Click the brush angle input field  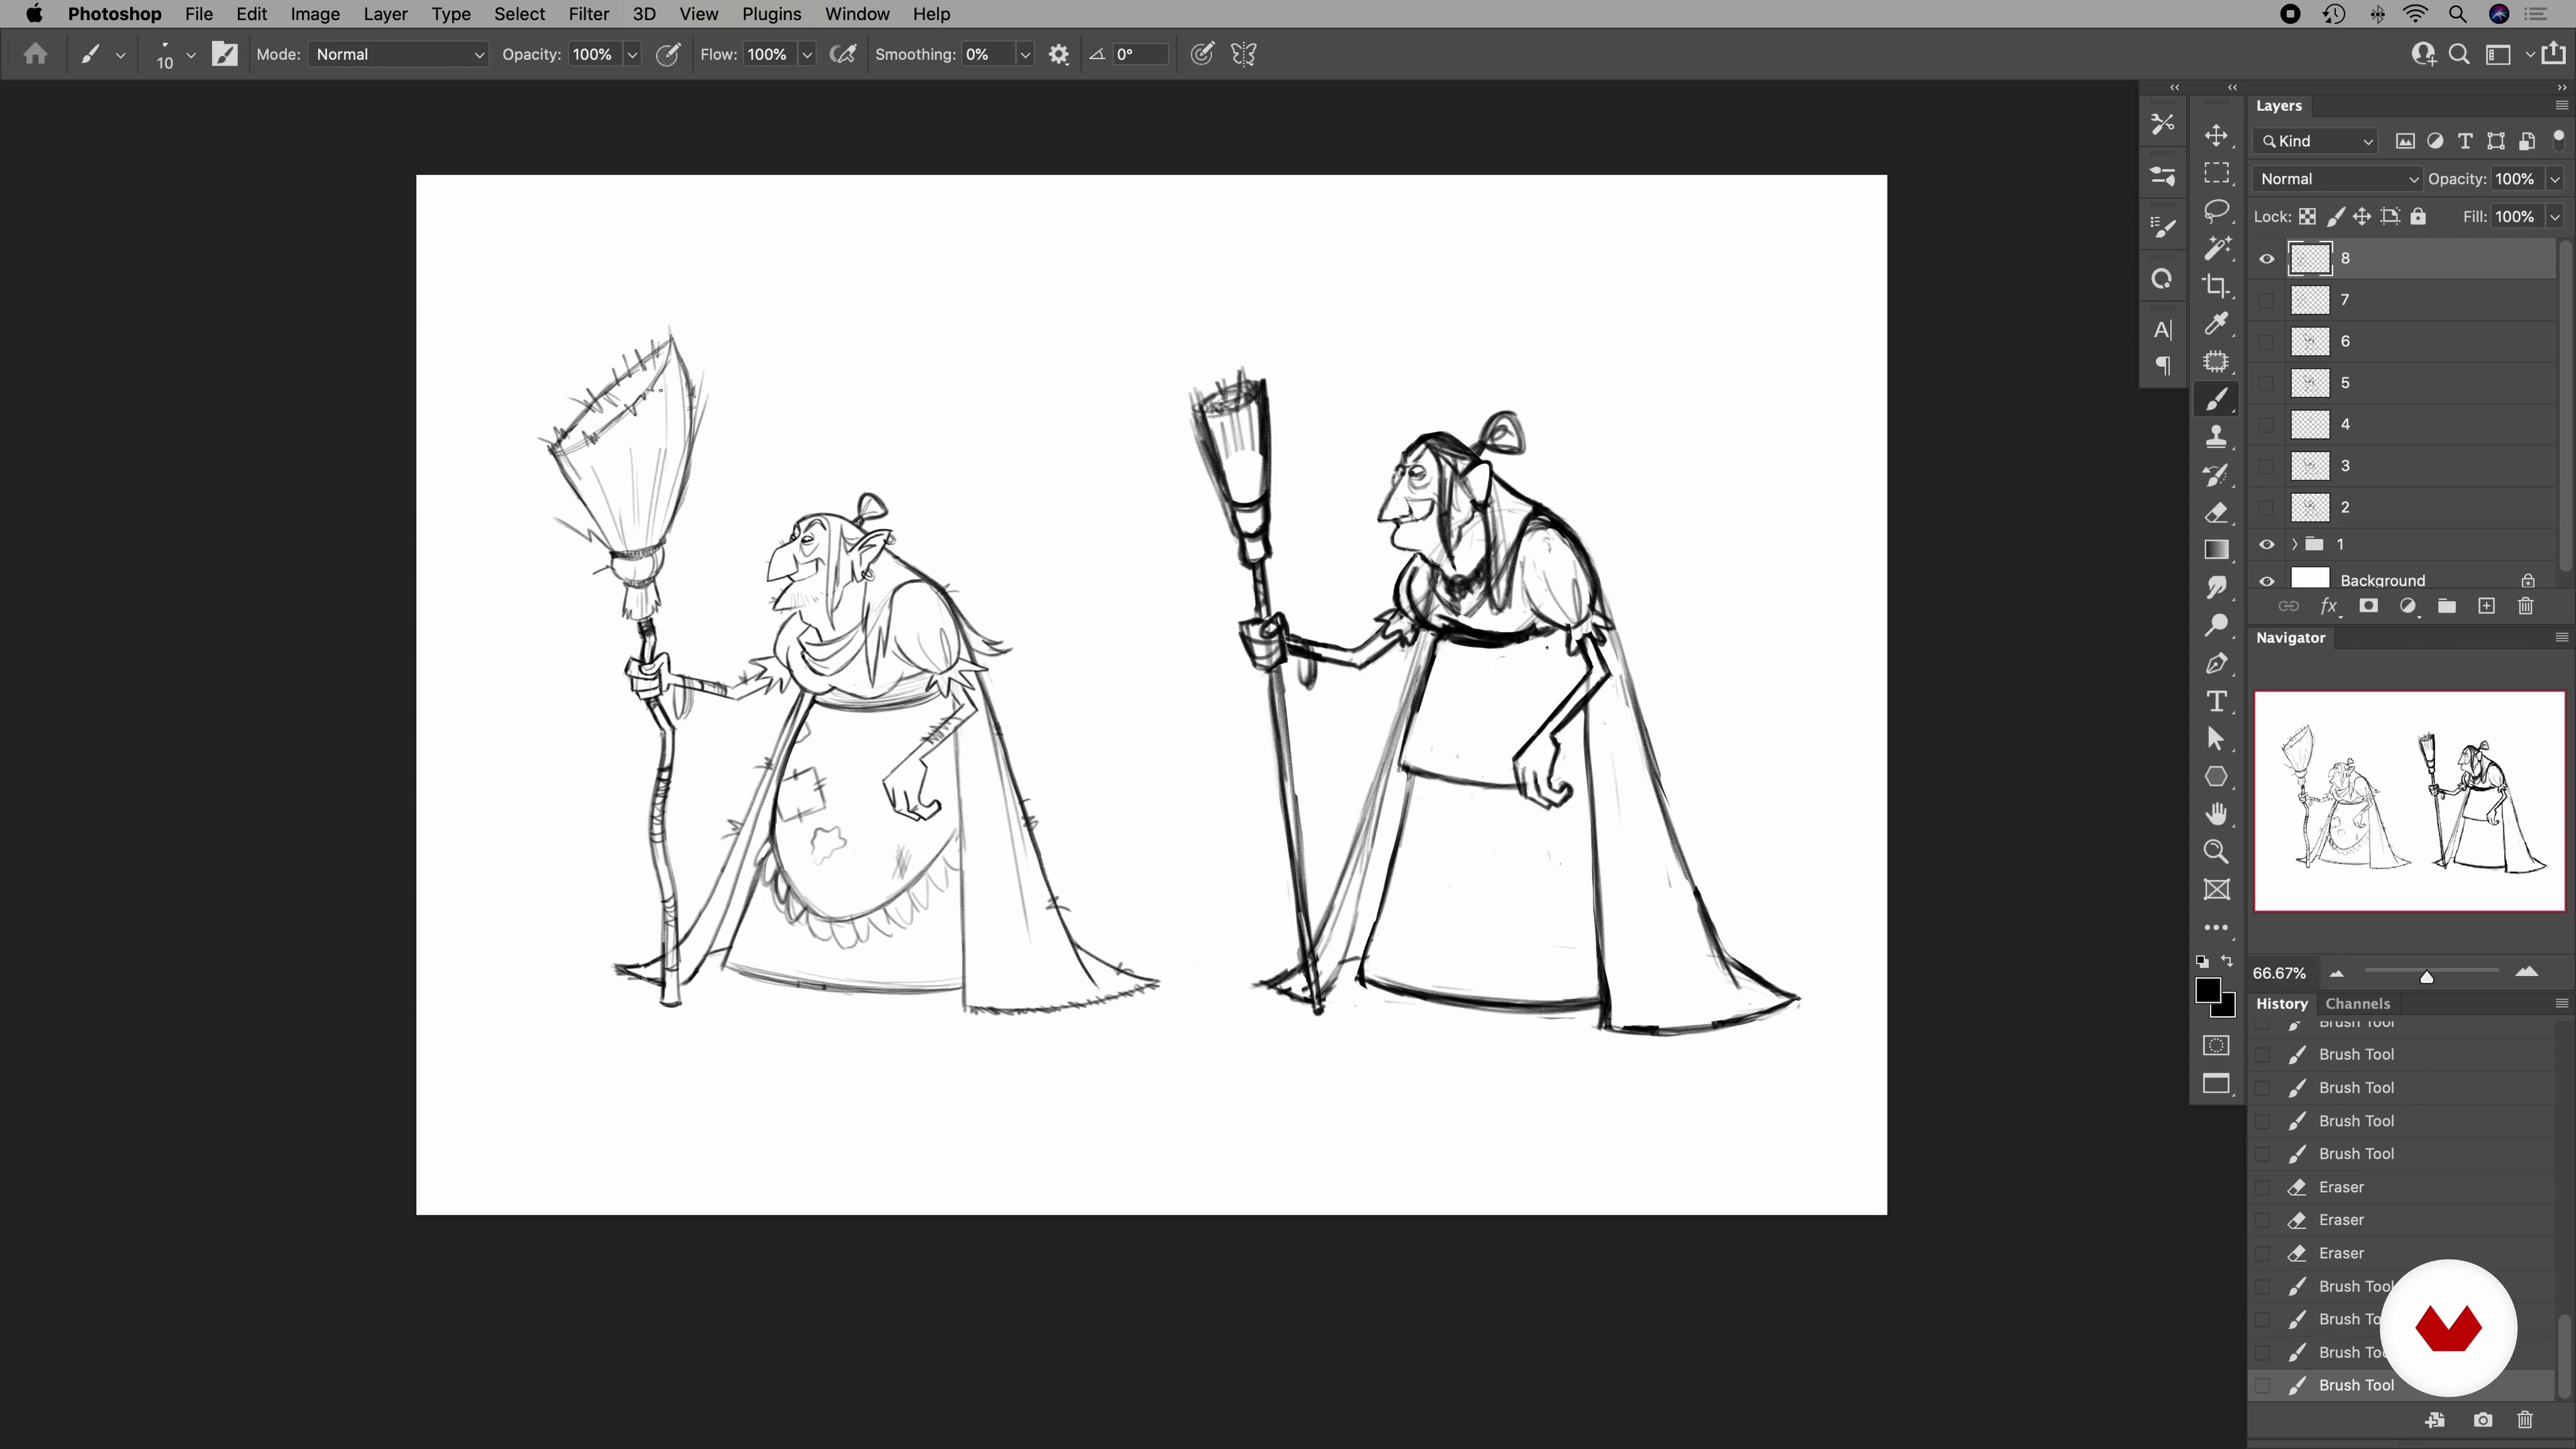1139,54
